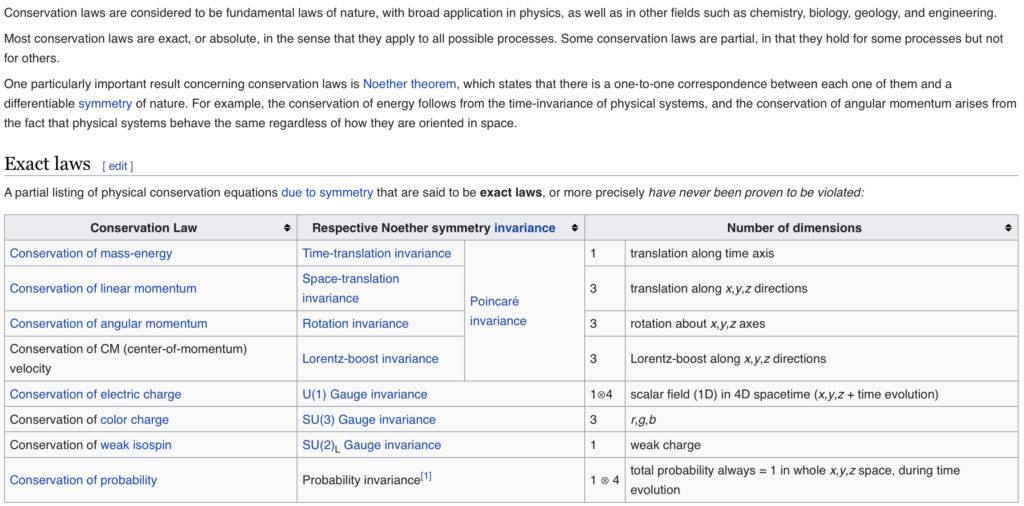Viewport: 1024px width, 506px height.
Task: Open SU(3) Gauge invariance link
Action: click(x=369, y=420)
